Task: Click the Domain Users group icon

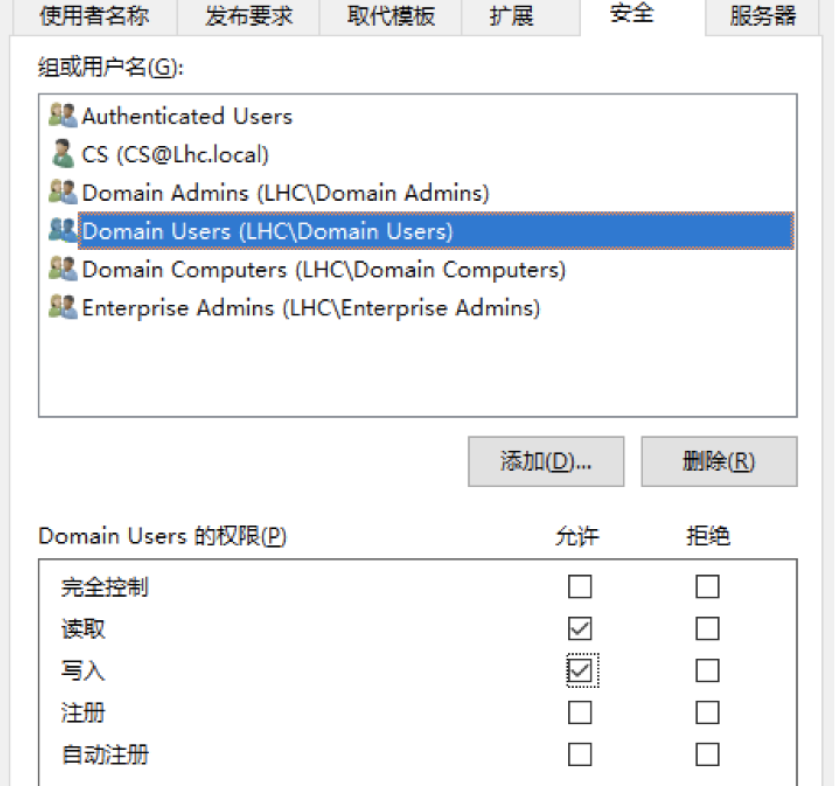Action: click(63, 231)
